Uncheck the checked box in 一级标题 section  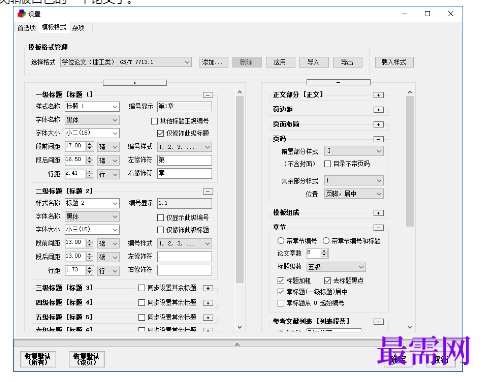pos(160,133)
